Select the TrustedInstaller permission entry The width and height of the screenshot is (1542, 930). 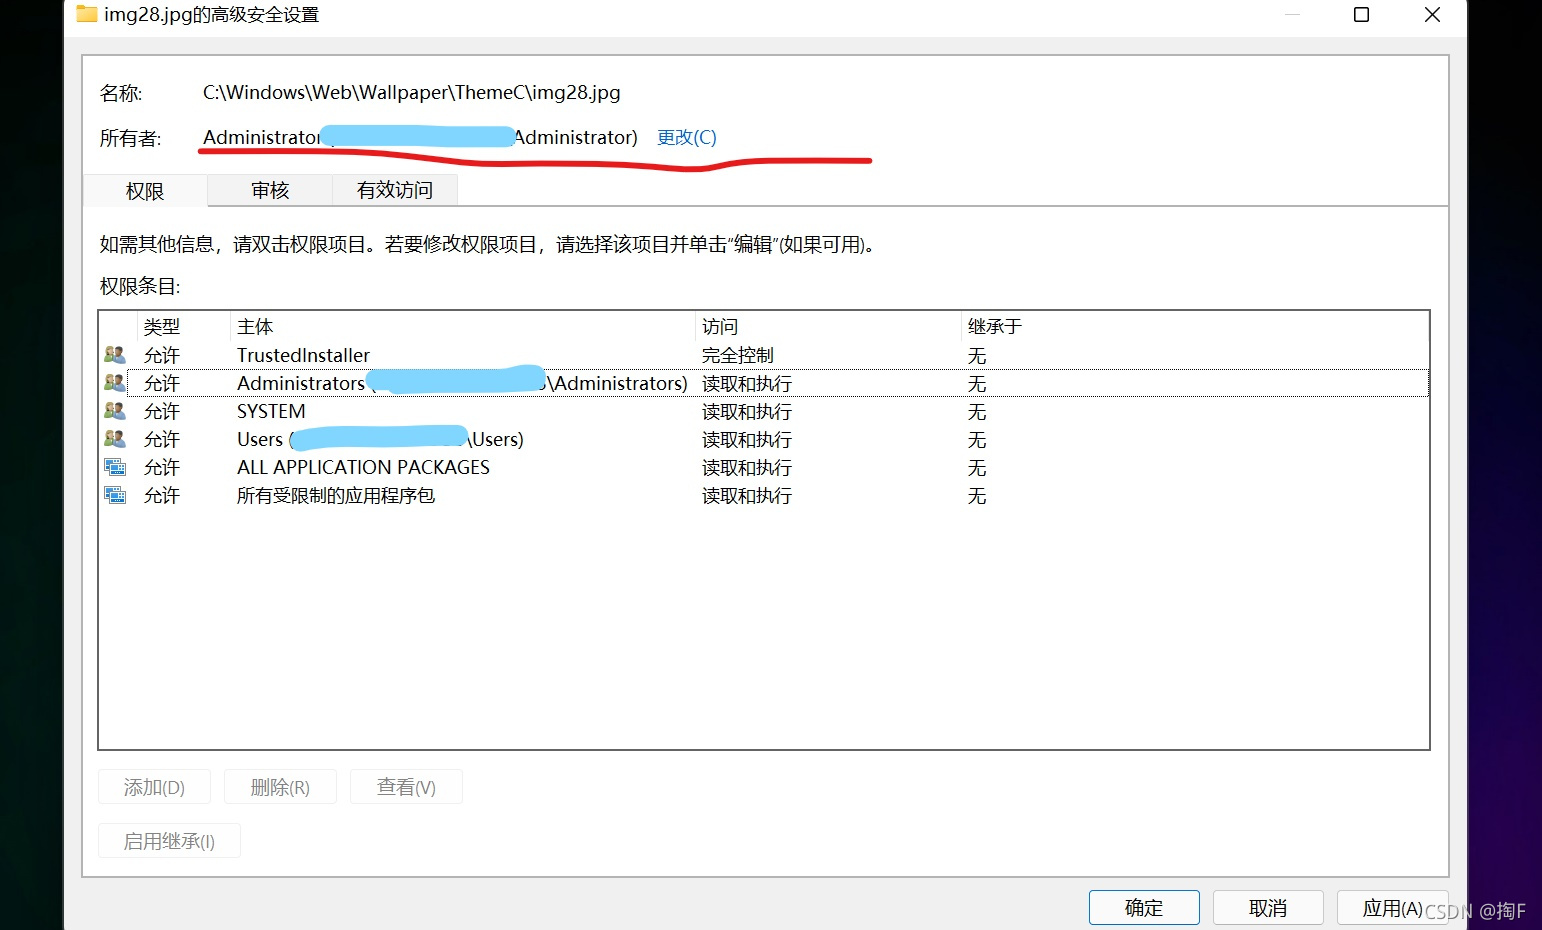764,355
